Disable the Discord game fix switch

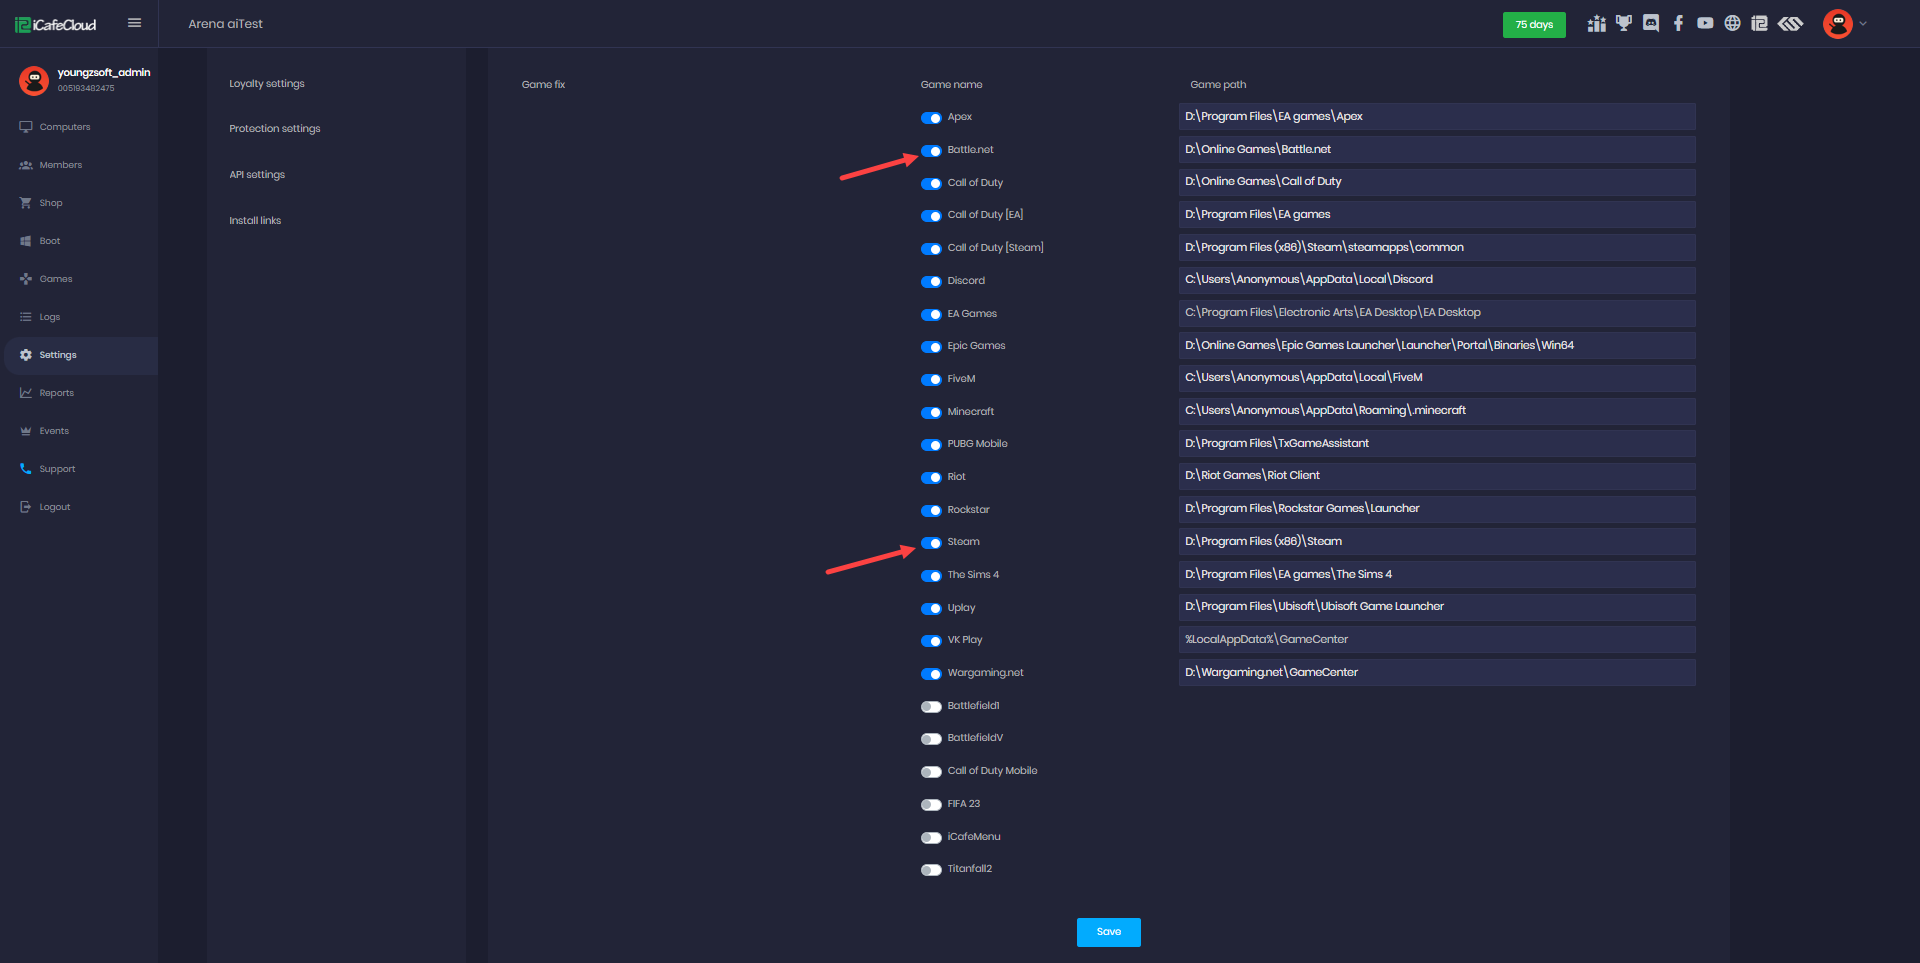[x=931, y=282]
